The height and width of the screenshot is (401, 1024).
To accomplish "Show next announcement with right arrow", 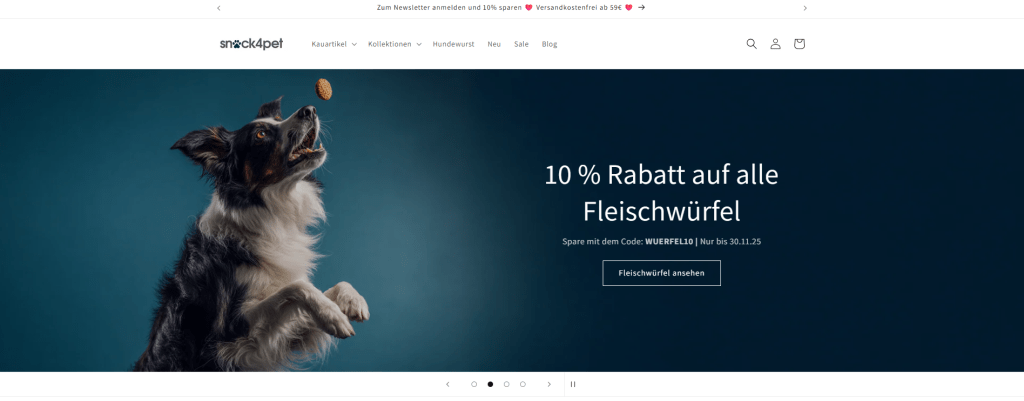I will [x=805, y=8].
